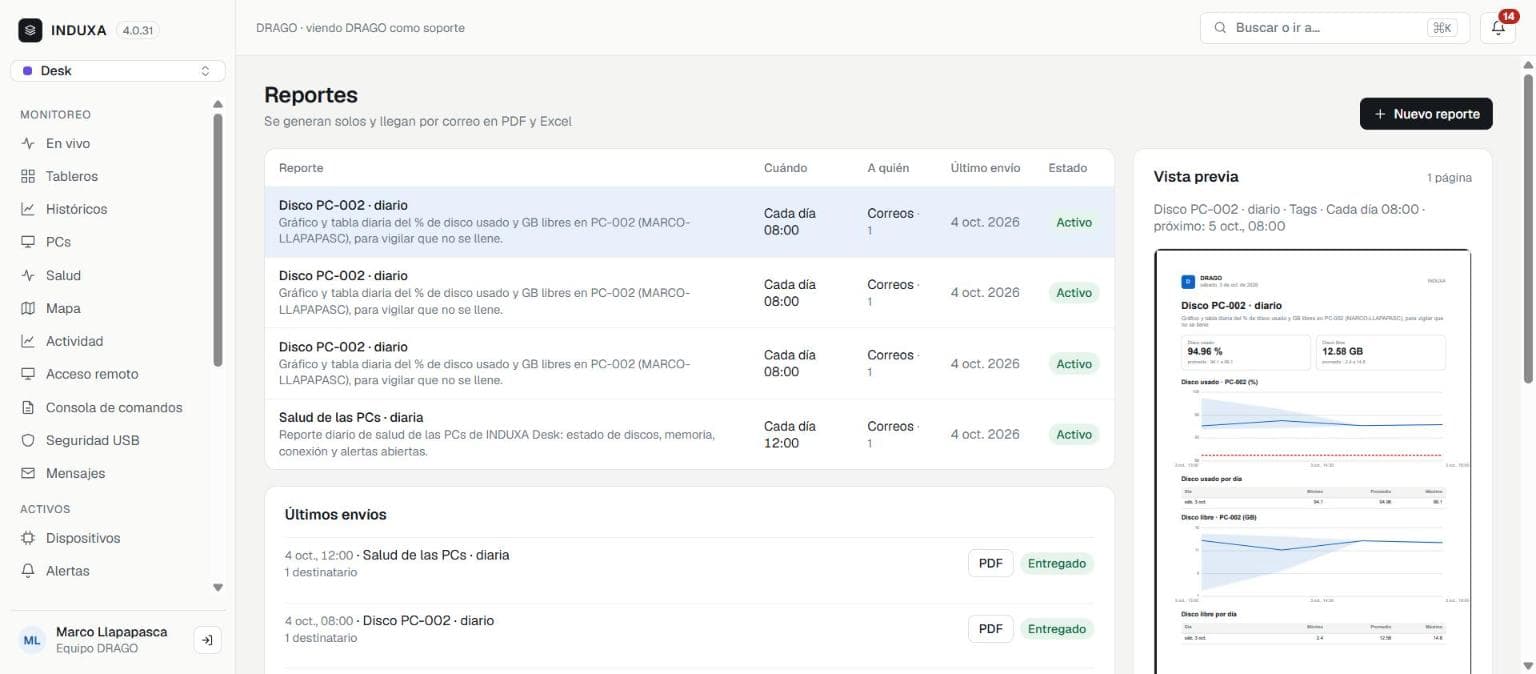Select the Salud de las PCs · diaria report
Viewport: 1536px width, 674px height.
click(x=689, y=434)
